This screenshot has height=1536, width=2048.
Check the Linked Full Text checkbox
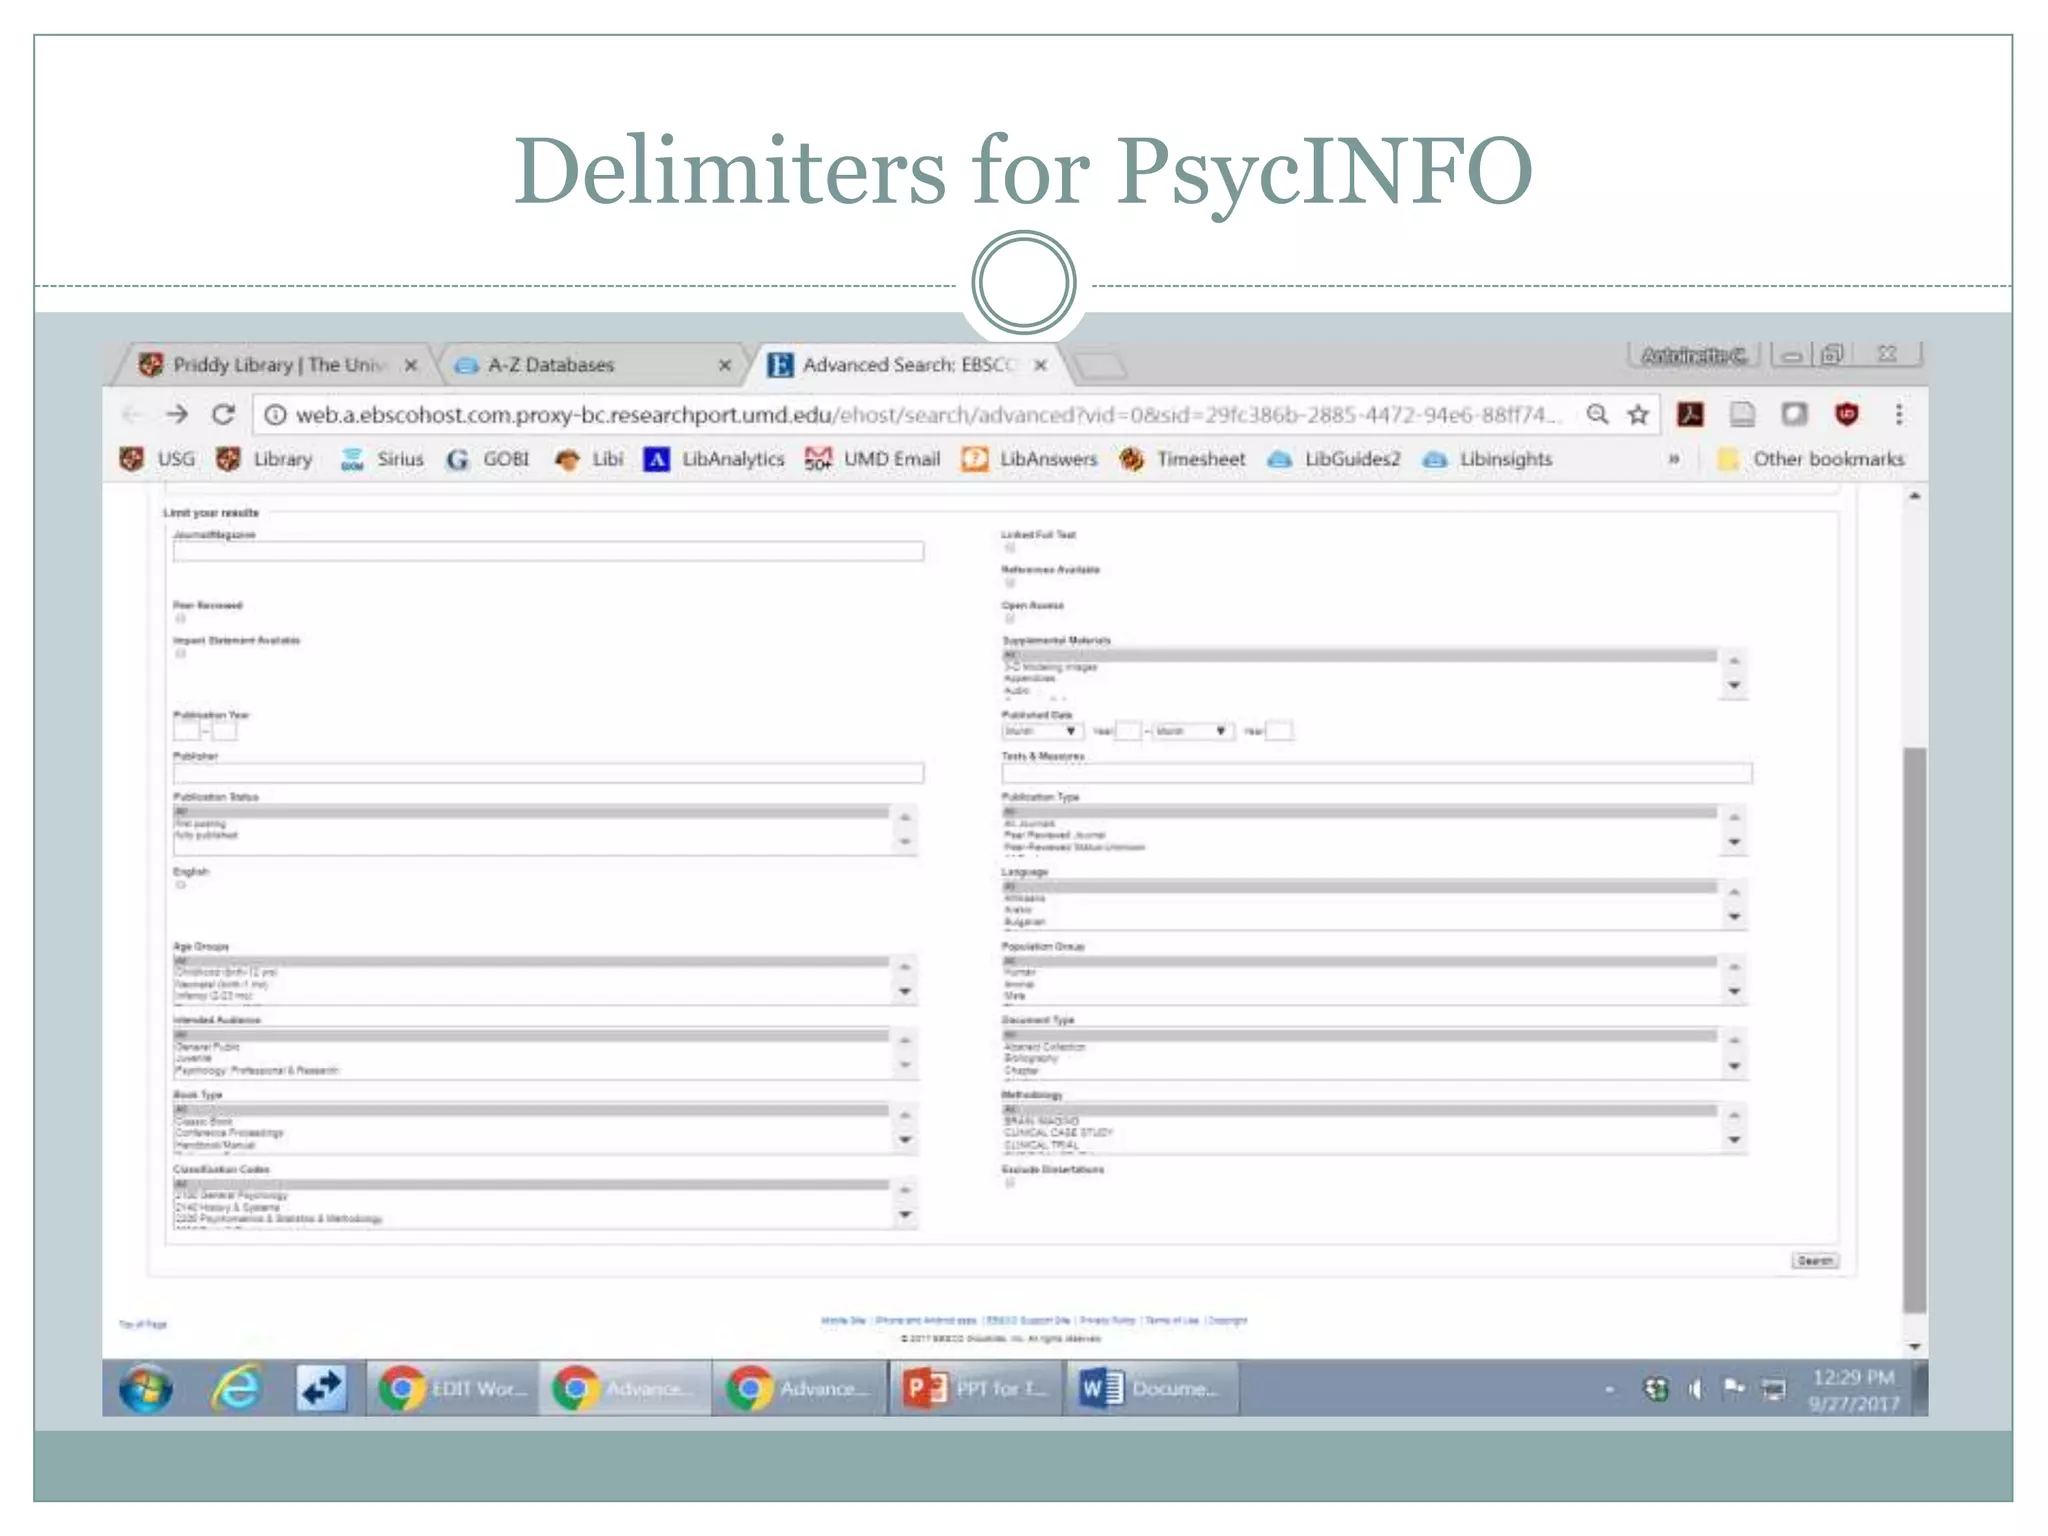(x=1009, y=547)
